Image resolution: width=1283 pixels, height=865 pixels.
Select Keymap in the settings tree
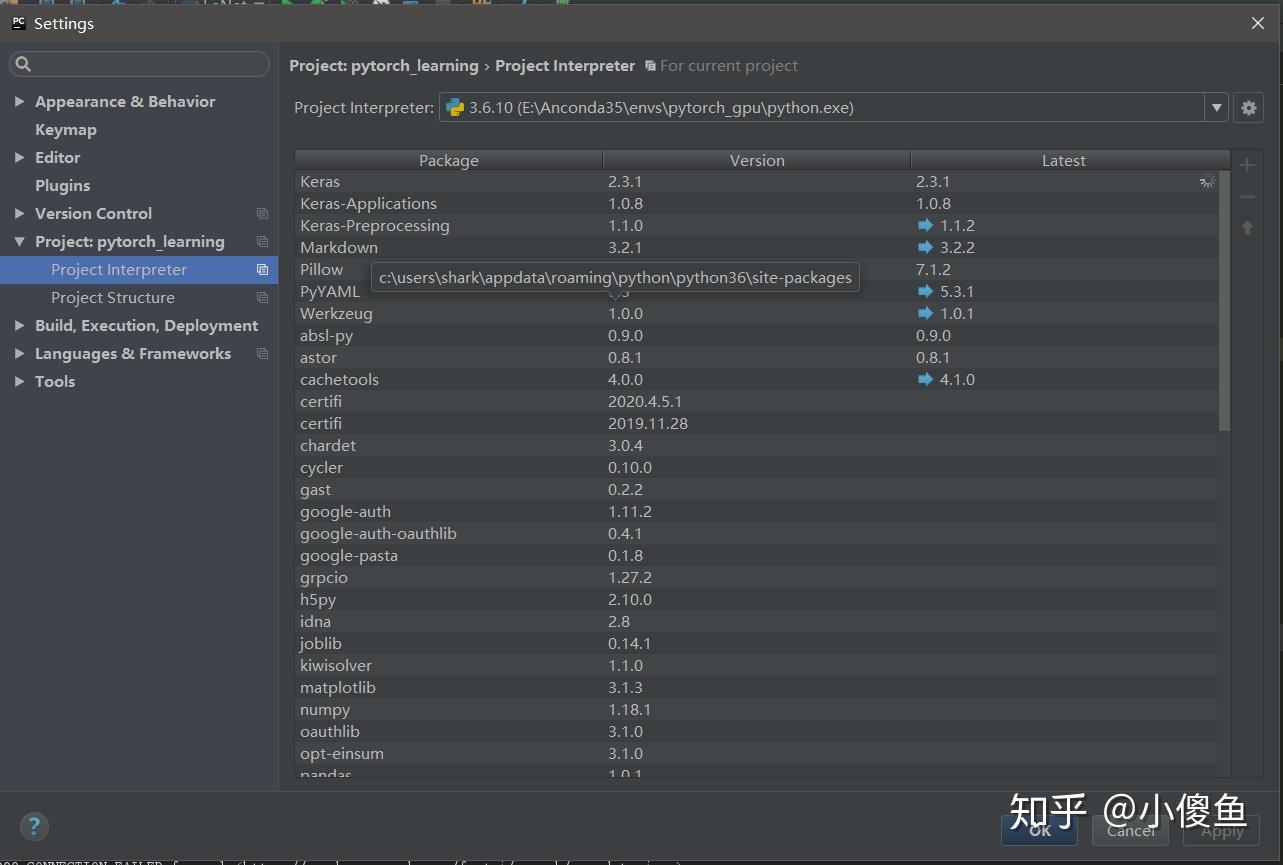[66, 130]
